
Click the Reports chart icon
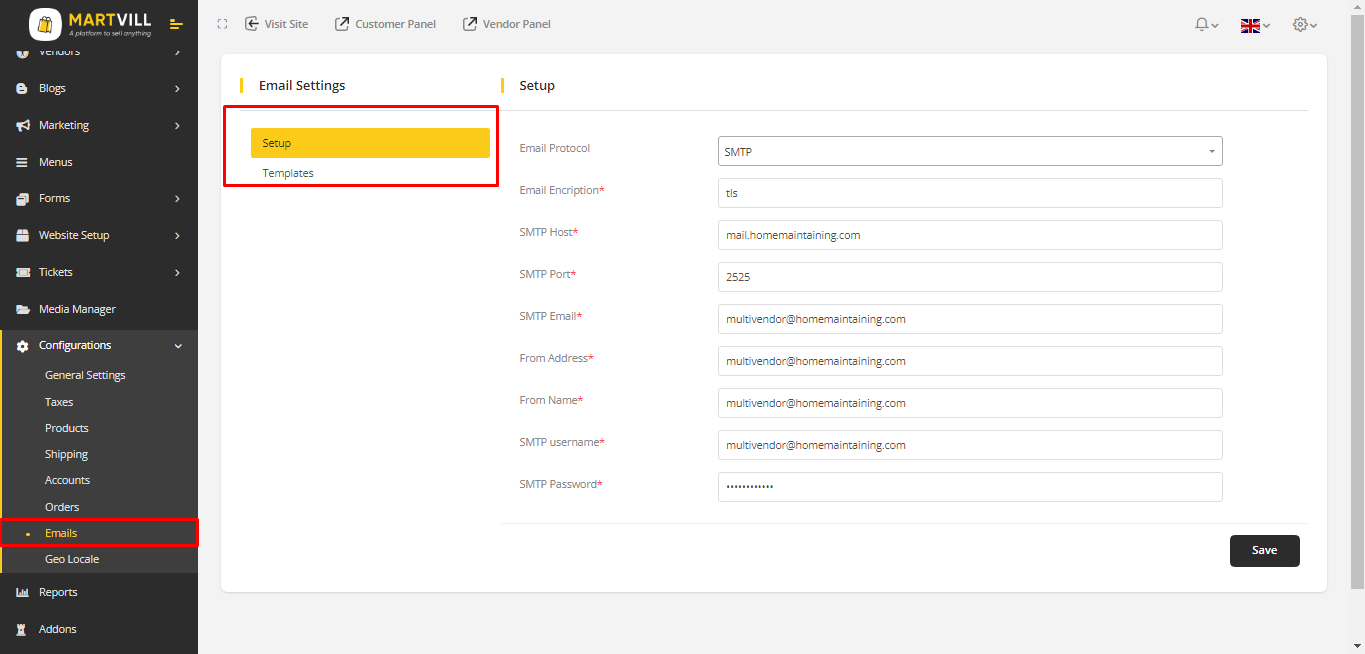tap(22, 592)
